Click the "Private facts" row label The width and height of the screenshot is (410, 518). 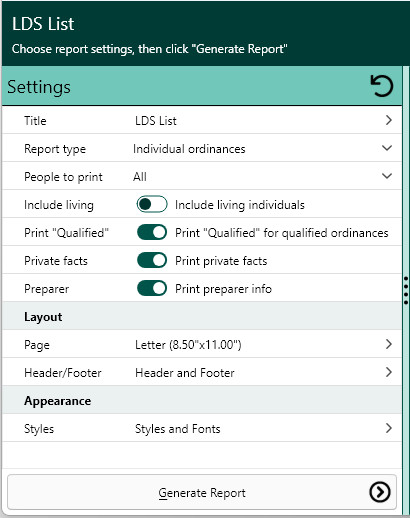[x=56, y=261]
